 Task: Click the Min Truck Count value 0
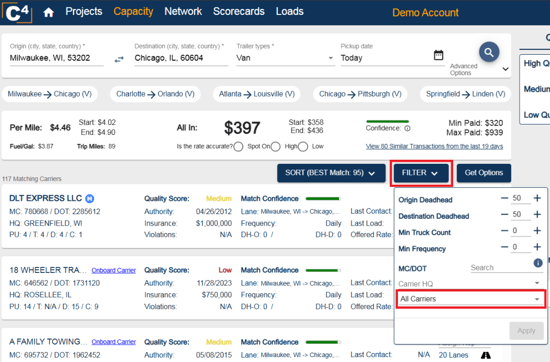pos(521,230)
